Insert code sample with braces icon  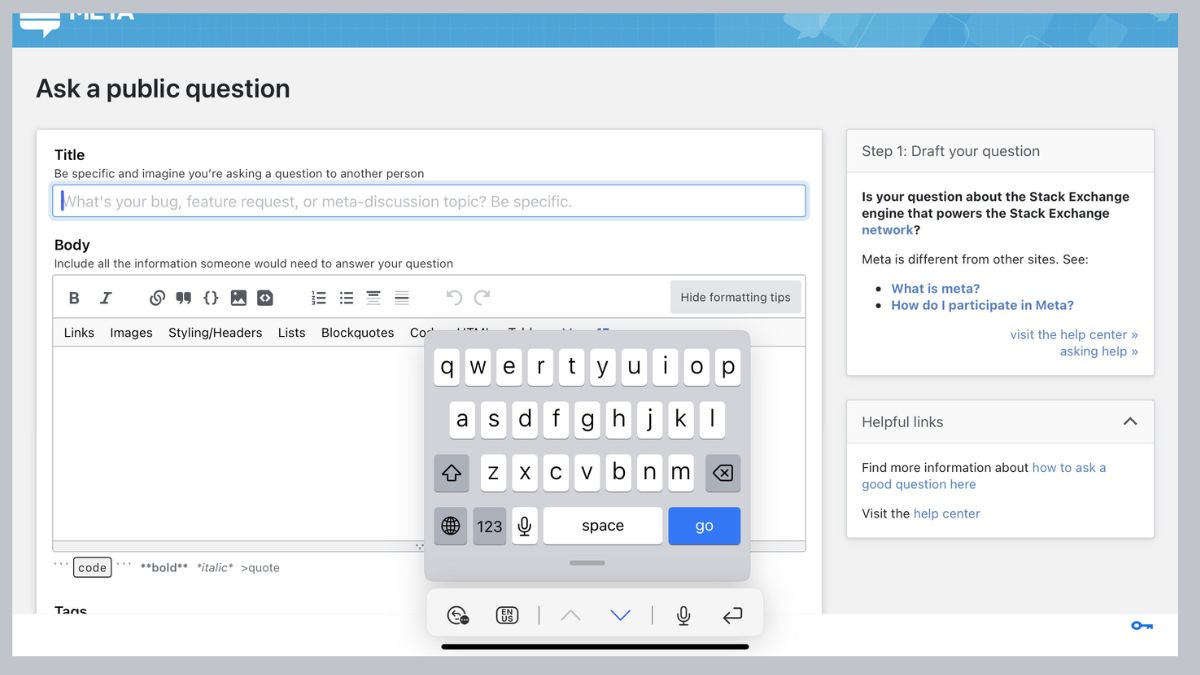click(211, 298)
